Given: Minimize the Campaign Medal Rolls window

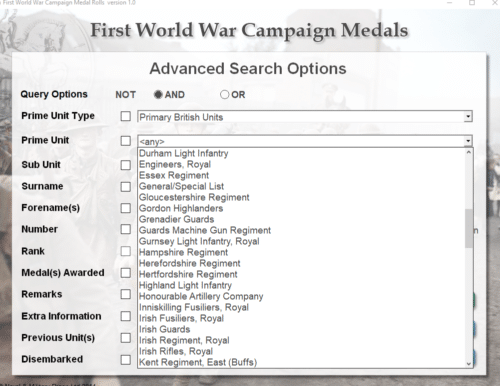Looking at the screenshot, I should (x=450, y=3).
